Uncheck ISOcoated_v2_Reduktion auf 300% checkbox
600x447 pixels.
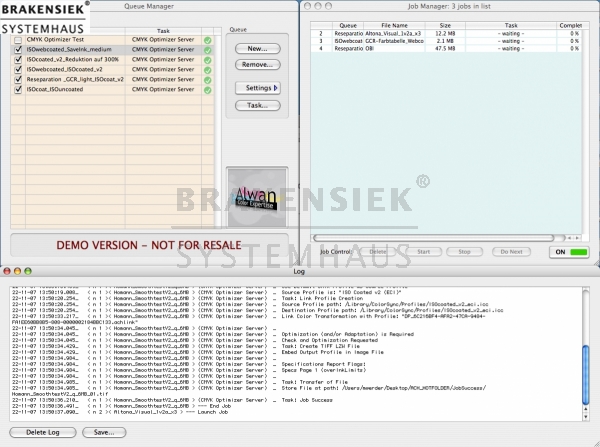(18, 60)
